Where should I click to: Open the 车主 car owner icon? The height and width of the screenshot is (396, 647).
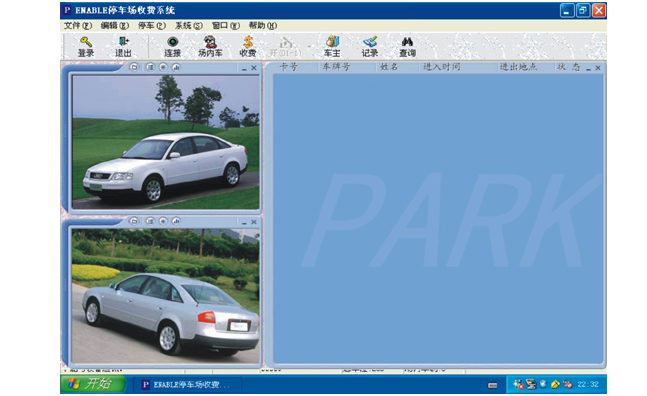point(332,46)
